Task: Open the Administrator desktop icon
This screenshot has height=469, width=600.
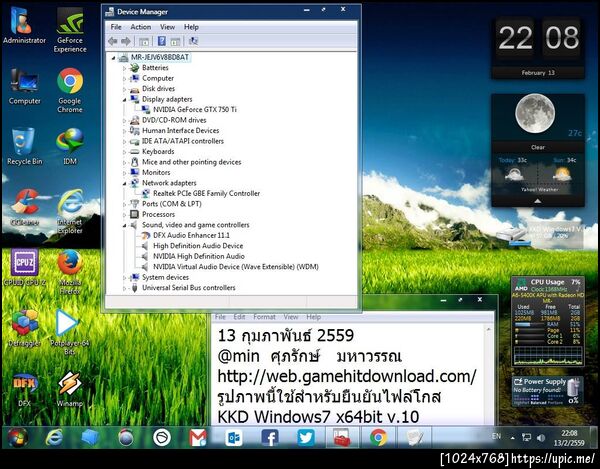Action: point(24,26)
